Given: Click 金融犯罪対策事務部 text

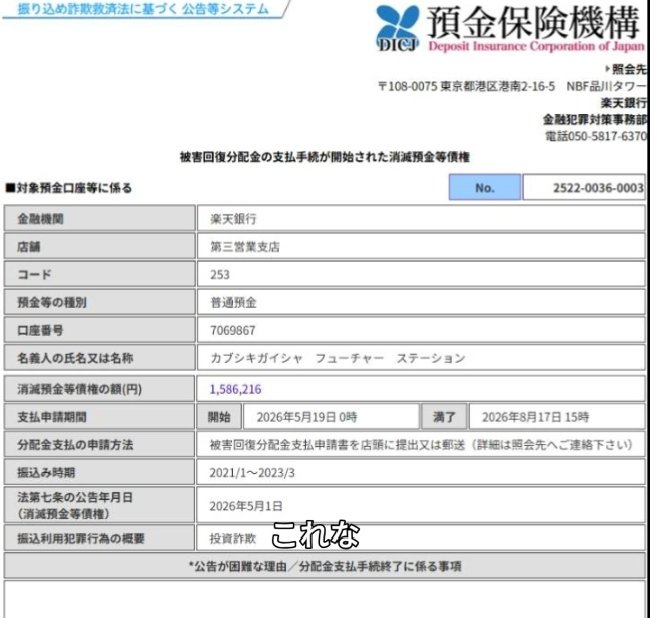Looking at the screenshot, I should click(x=594, y=119).
